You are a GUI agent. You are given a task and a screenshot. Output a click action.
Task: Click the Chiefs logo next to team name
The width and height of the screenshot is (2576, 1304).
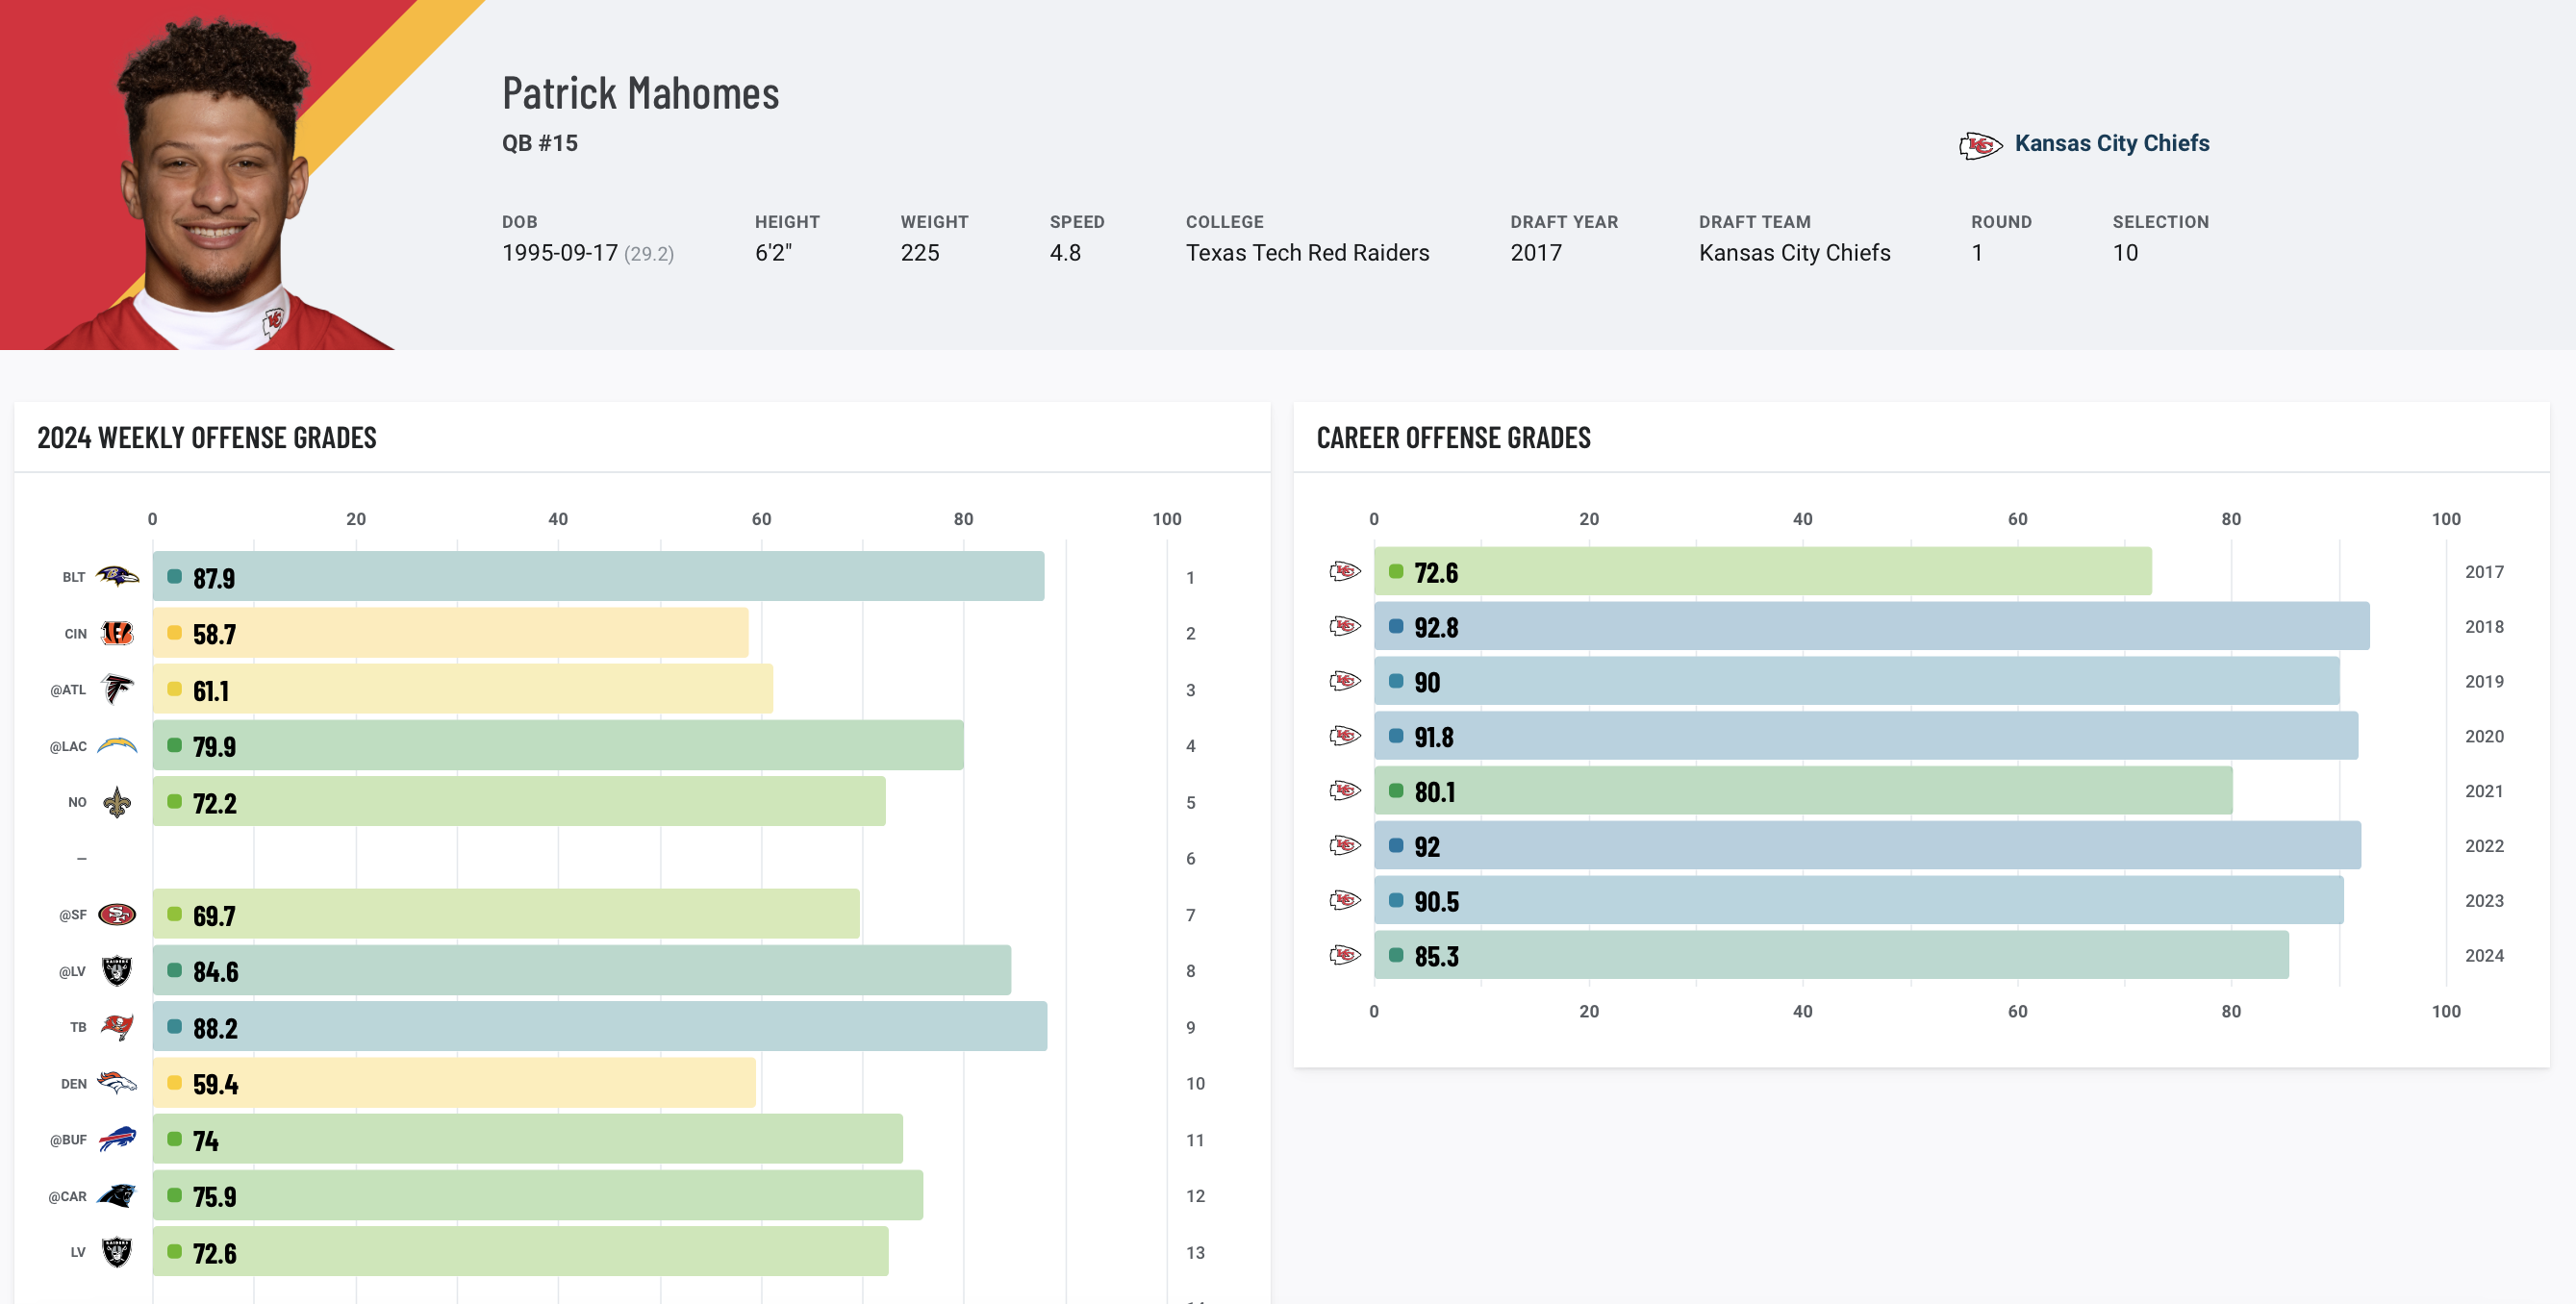[1979, 146]
